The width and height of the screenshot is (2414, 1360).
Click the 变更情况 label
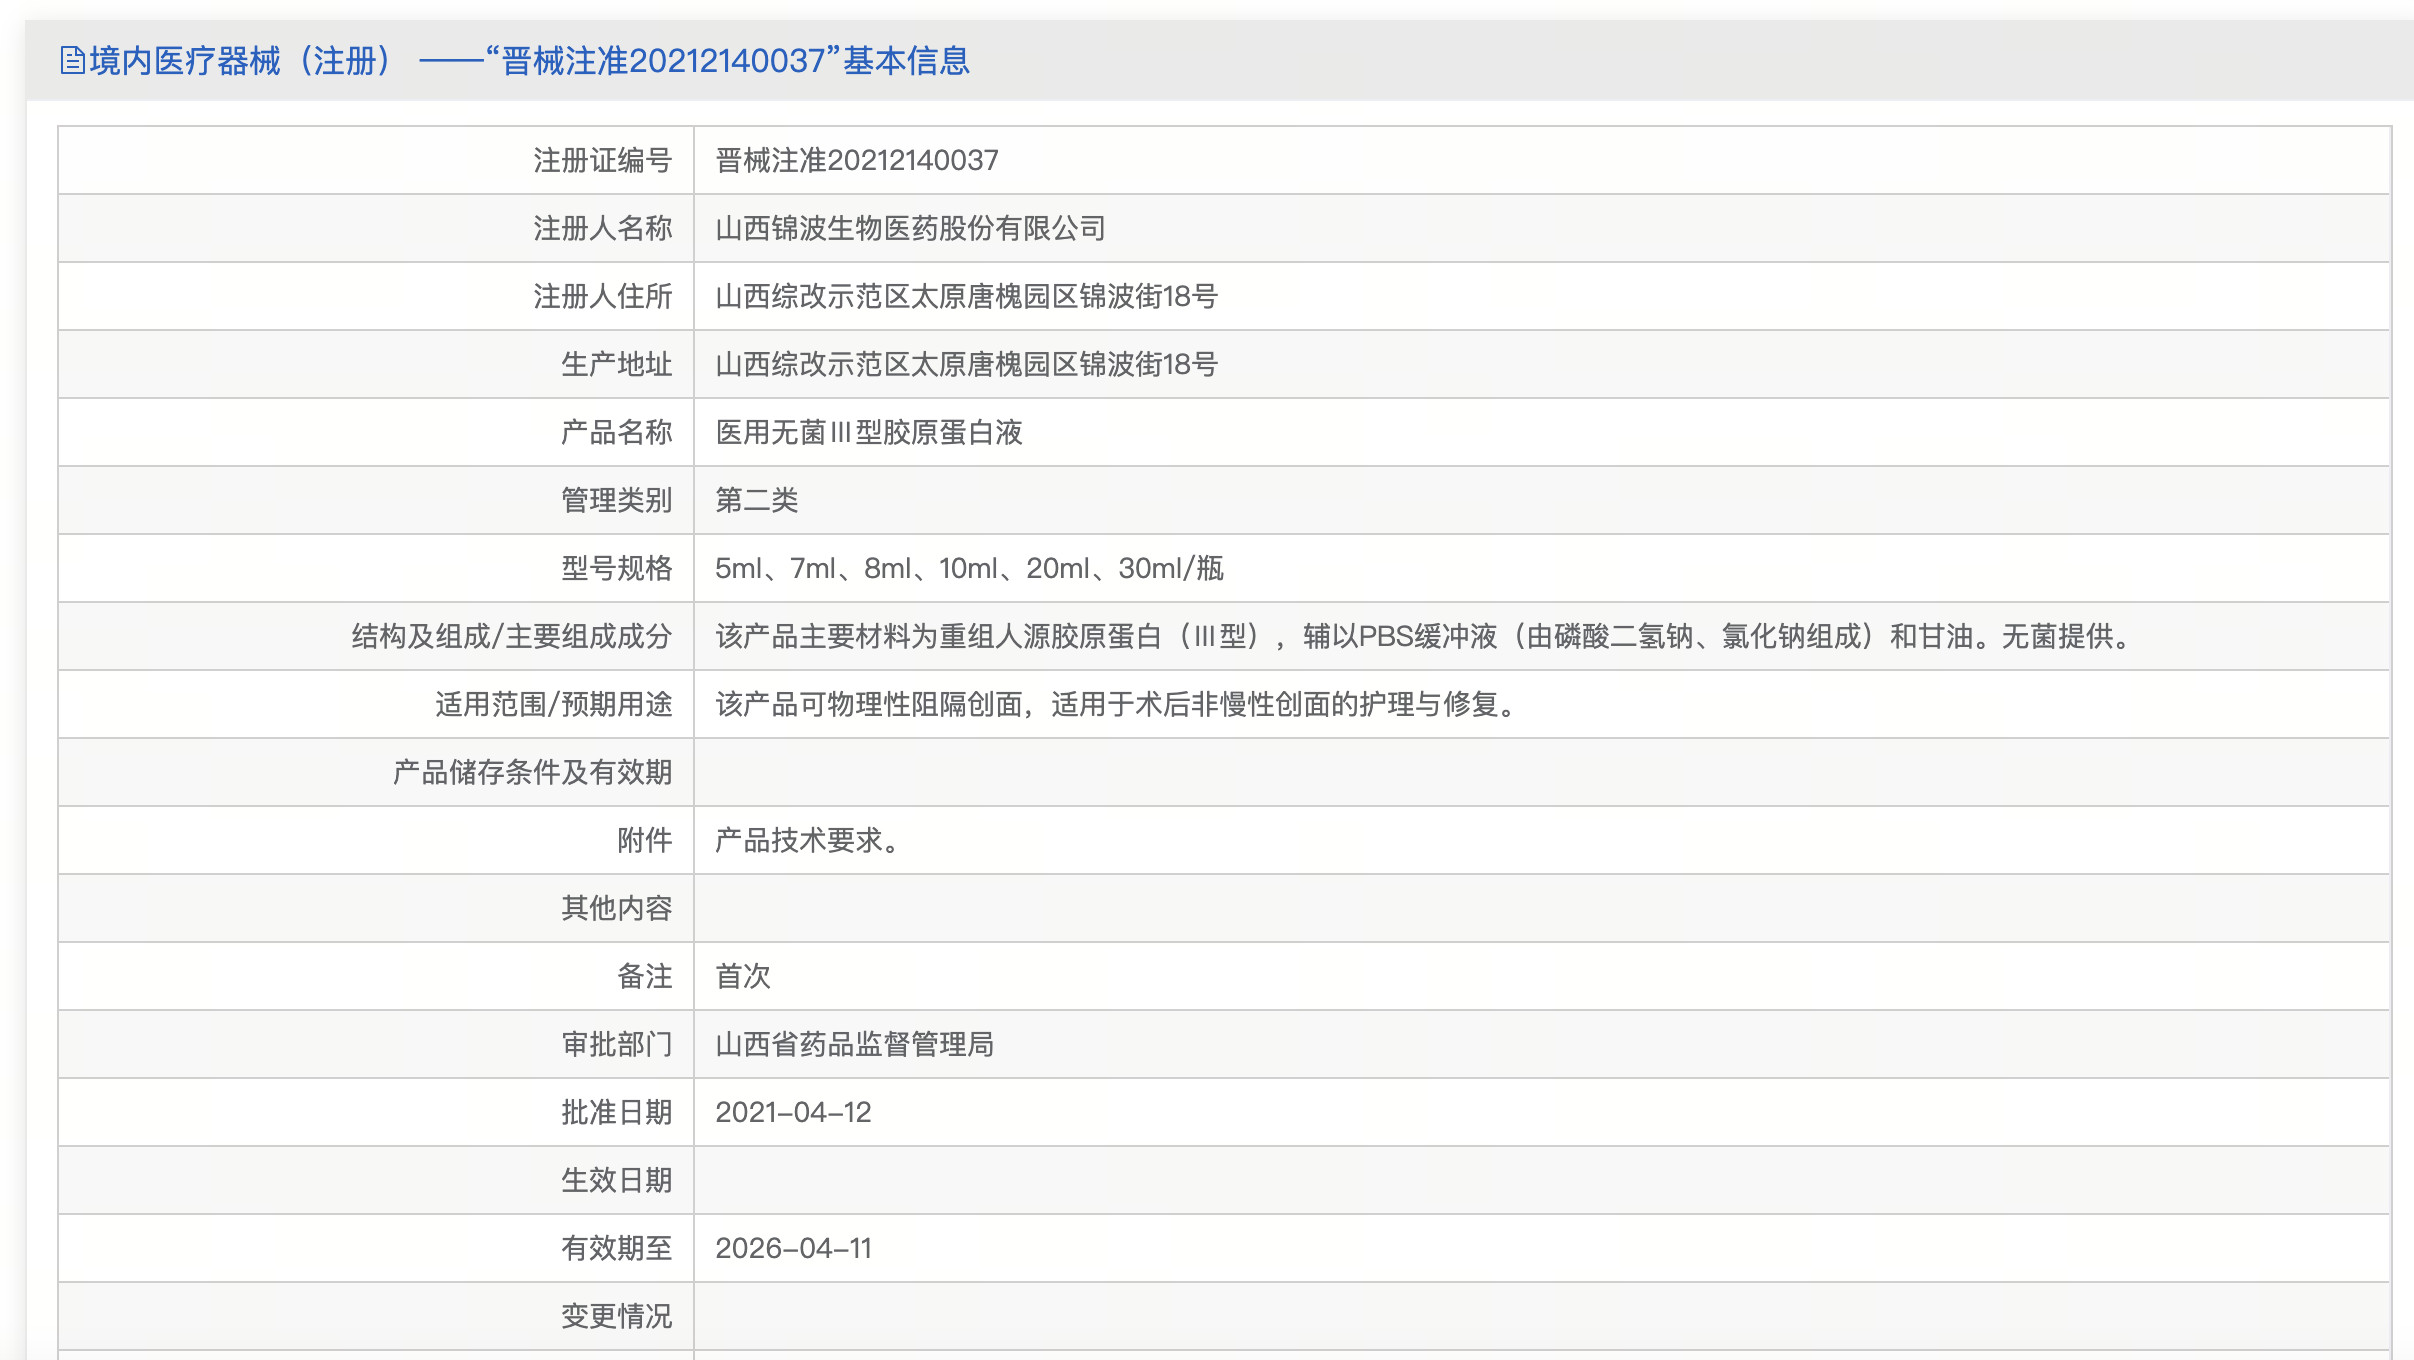pyautogui.click(x=616, y=1316)
